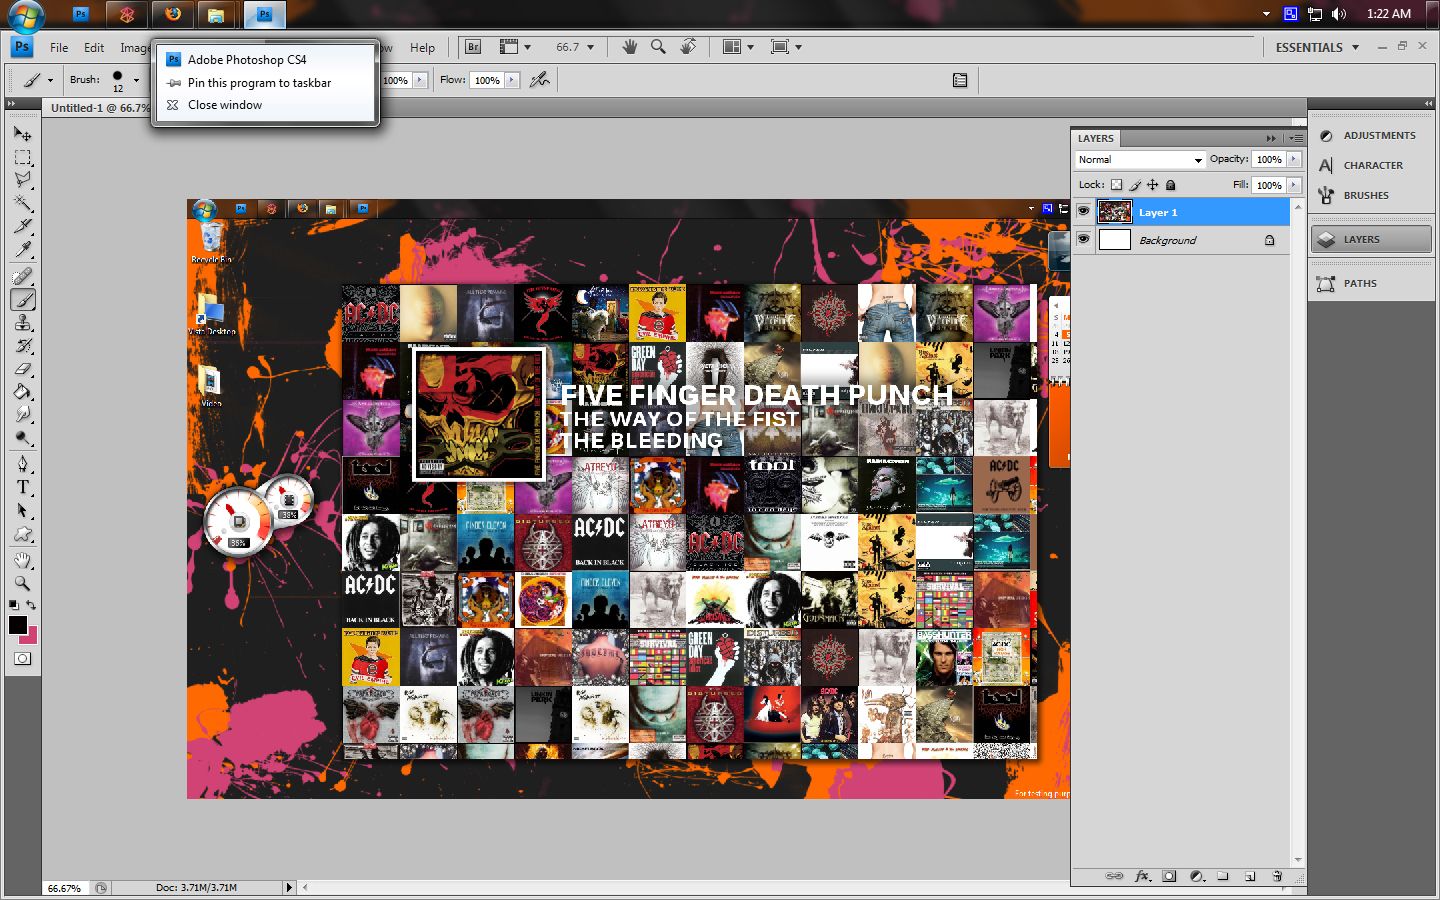Select the Smudge tool

[22, 414]
